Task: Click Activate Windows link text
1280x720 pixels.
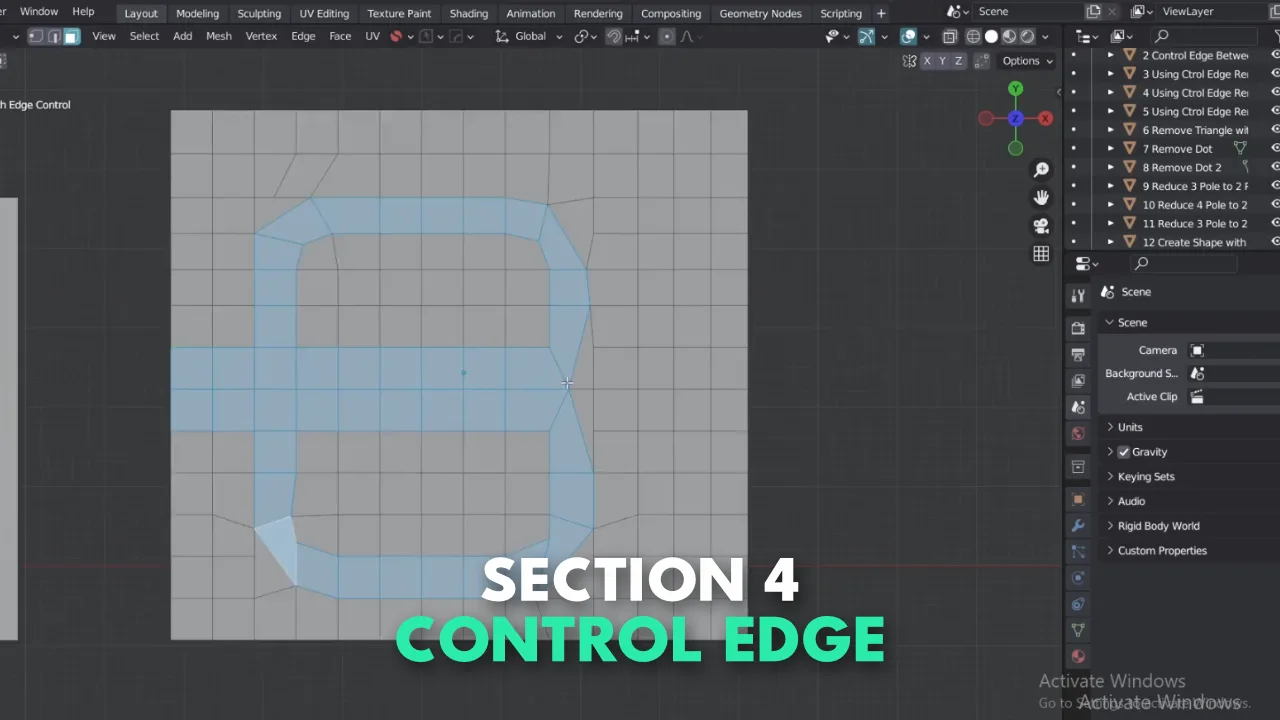Action: point(1112,681)
